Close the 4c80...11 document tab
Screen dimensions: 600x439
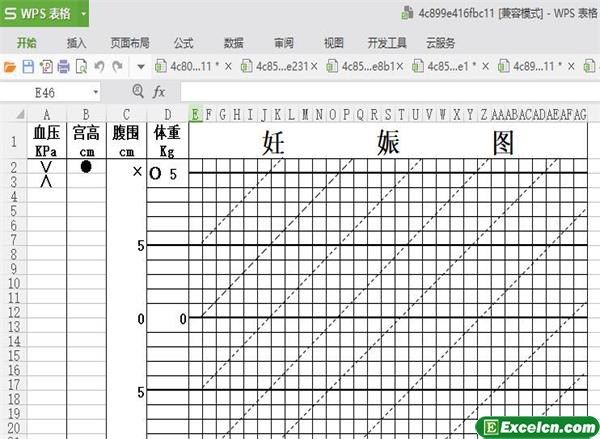[228, 67]
